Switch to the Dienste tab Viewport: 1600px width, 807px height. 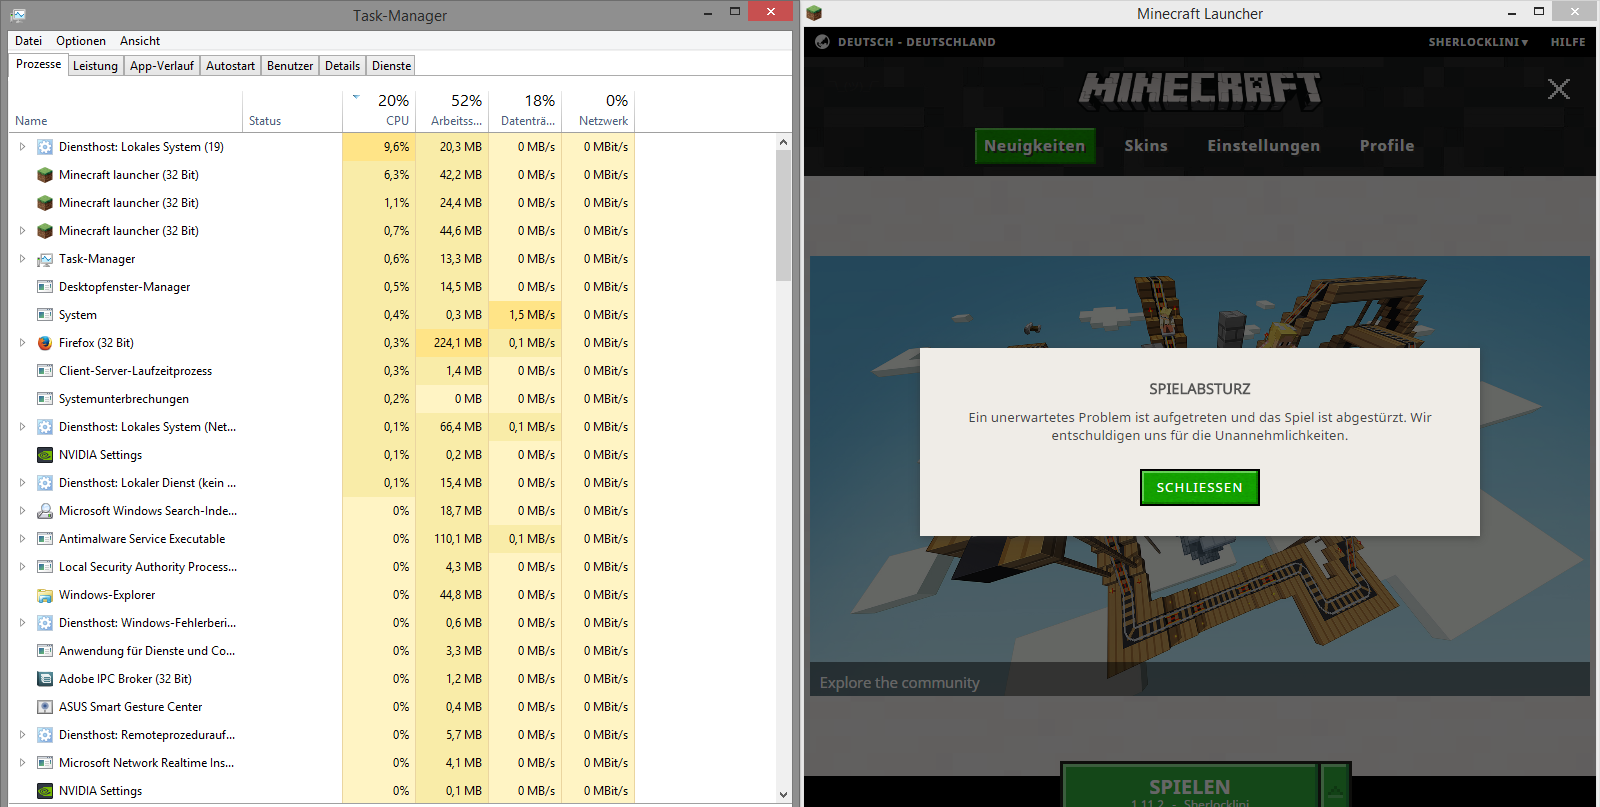point(391,66)
